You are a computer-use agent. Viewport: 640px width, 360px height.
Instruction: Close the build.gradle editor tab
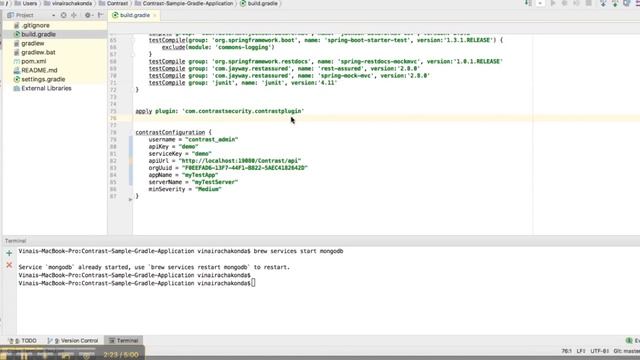(x=155, y=16)
